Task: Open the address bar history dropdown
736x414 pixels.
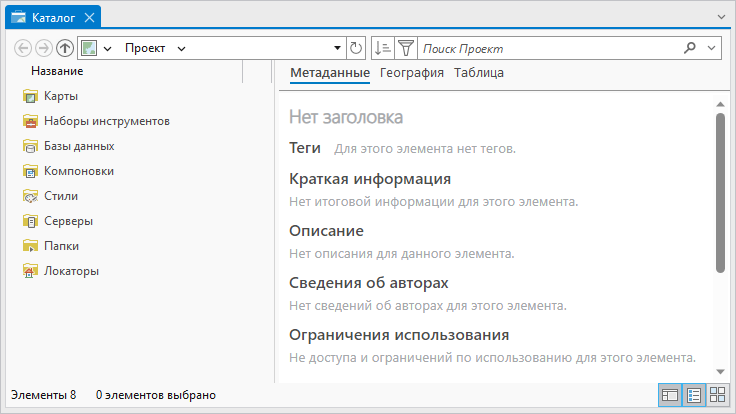Action: (x=337, y=48)
